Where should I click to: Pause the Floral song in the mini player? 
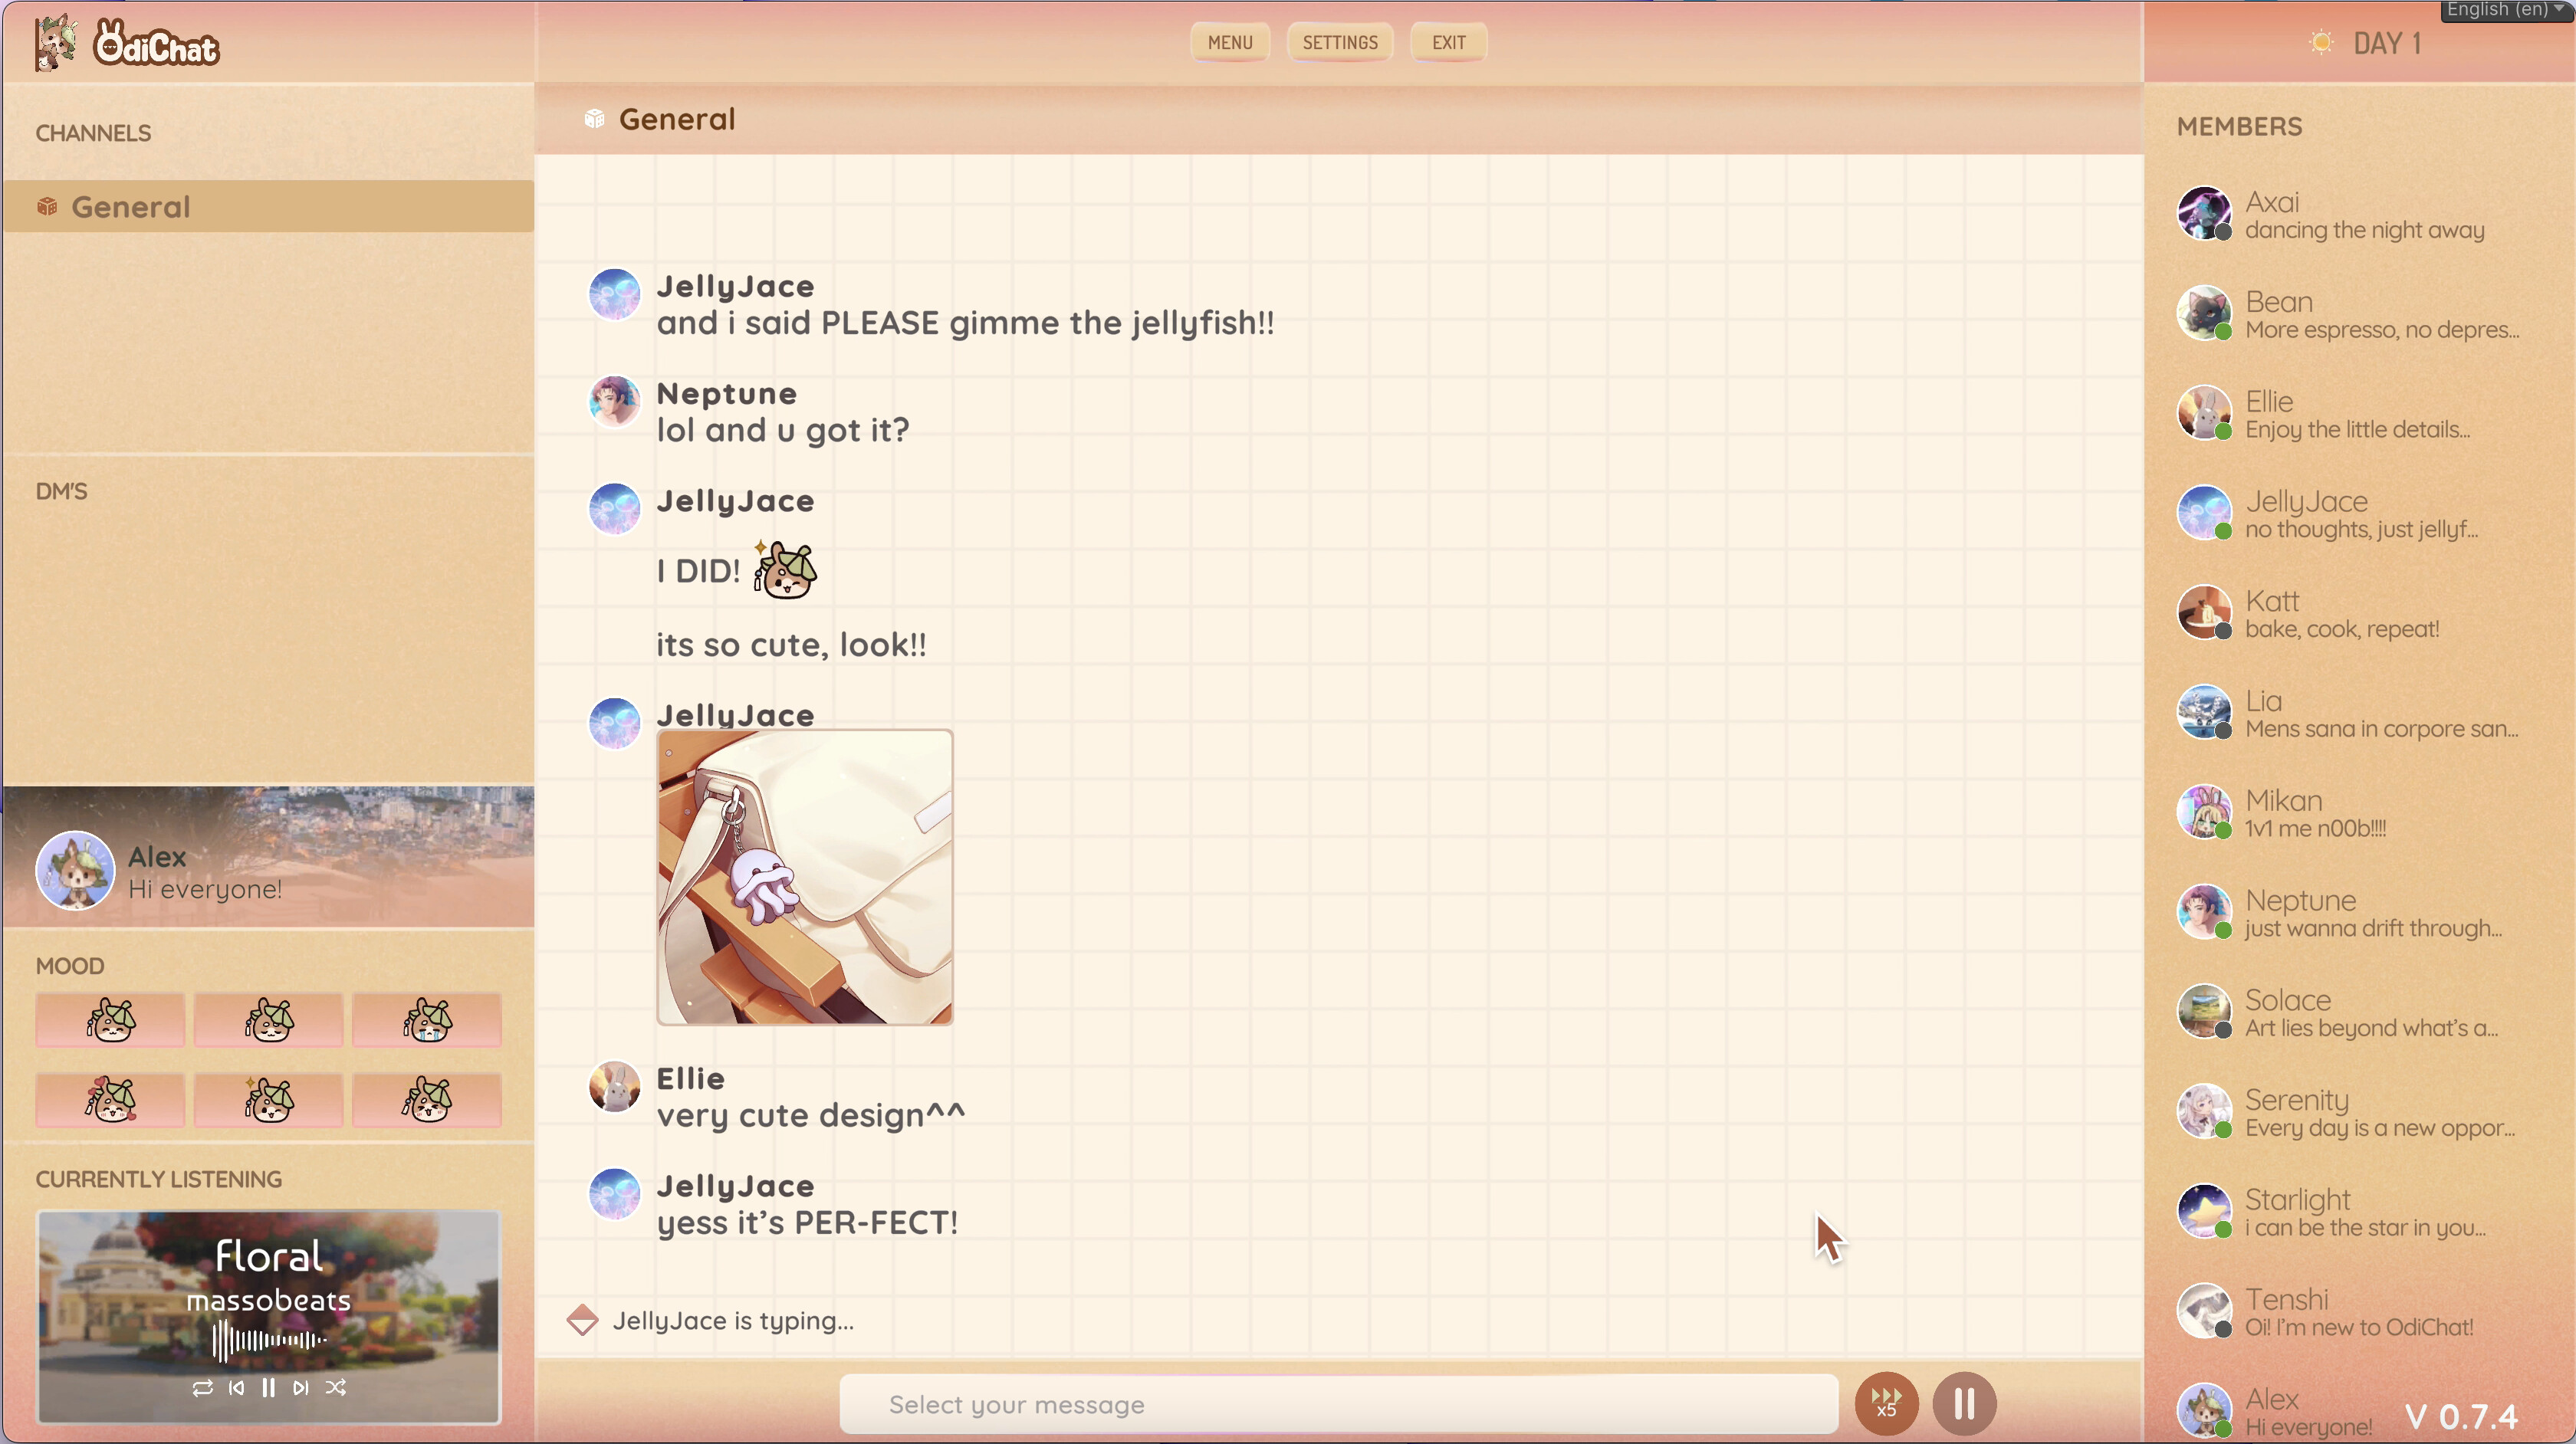click(268, 1388)
